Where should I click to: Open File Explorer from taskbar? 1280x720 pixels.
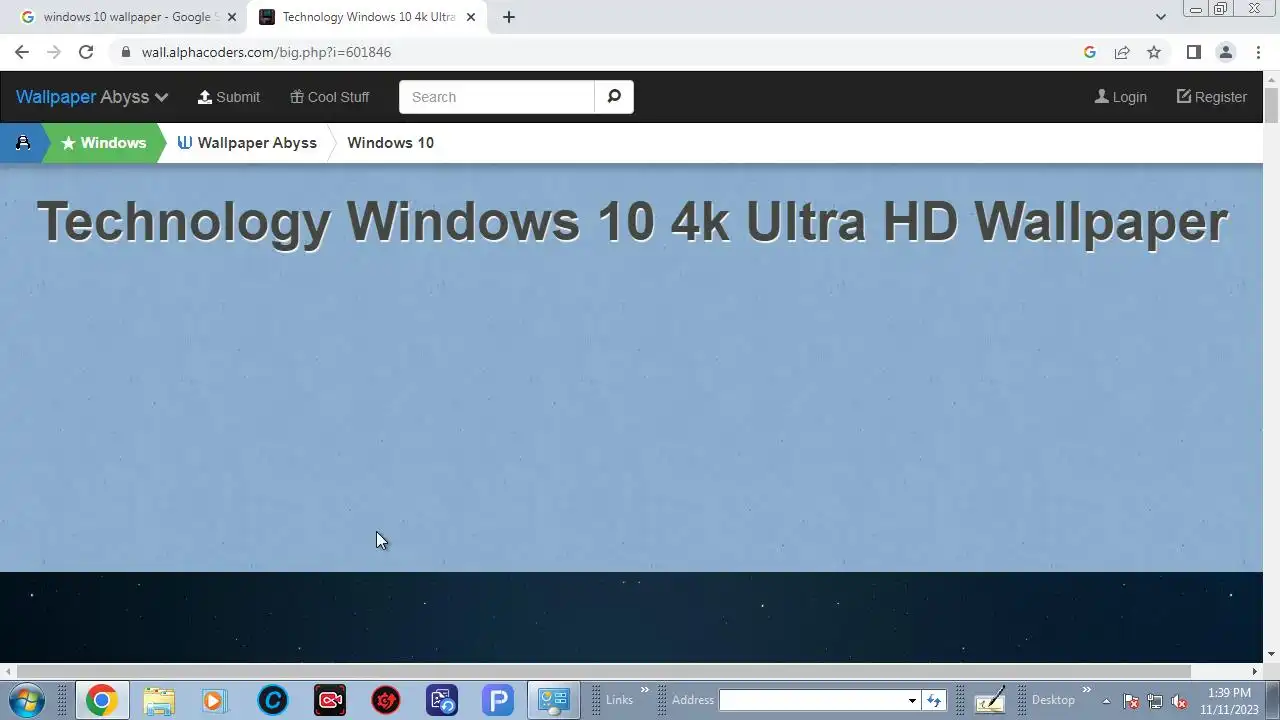(x=158, y=700)
